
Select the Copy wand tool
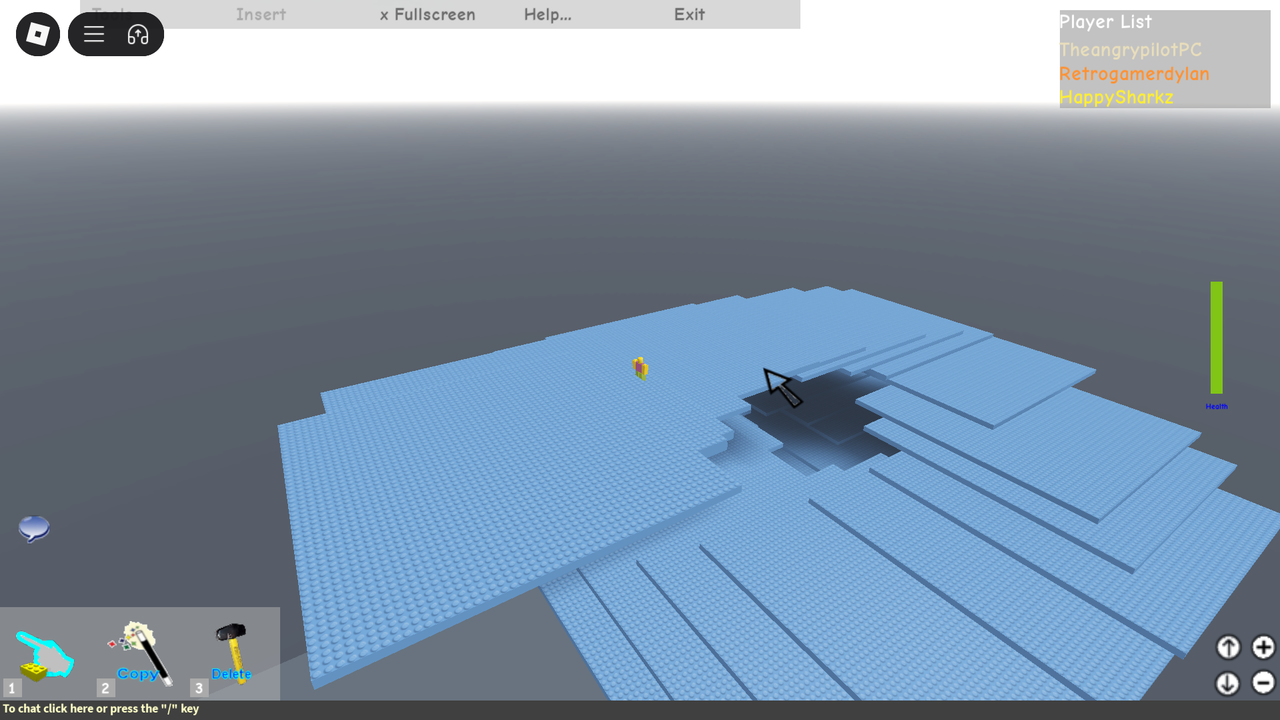coord(140,653)
